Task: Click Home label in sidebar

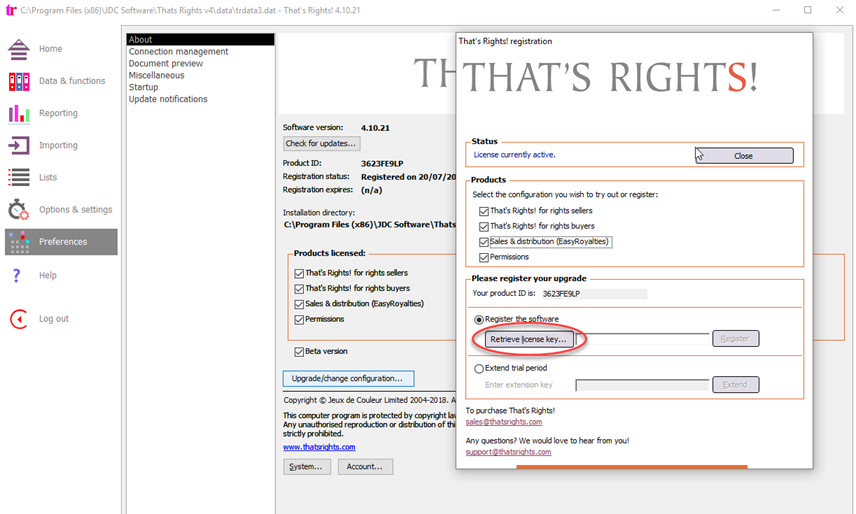Action: point(50,49)
